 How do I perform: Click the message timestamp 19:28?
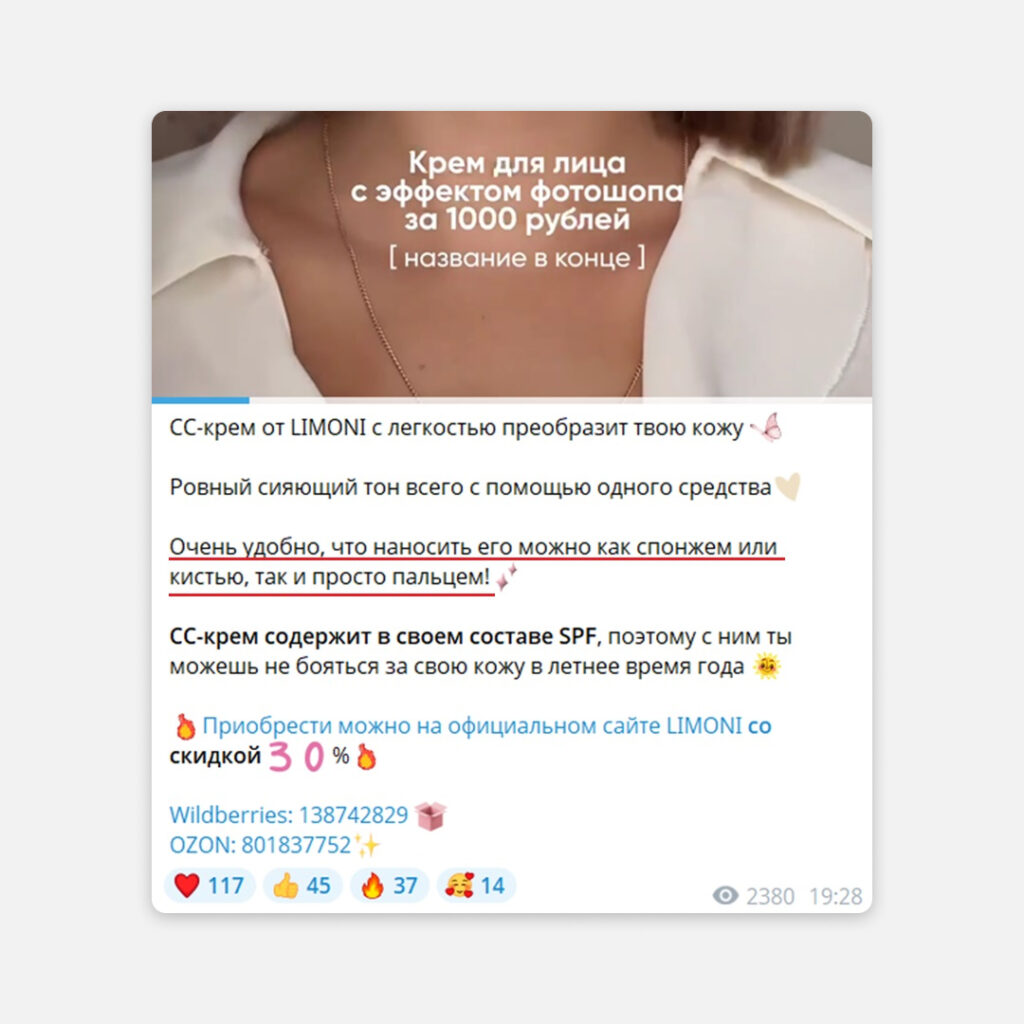[836, 896]
